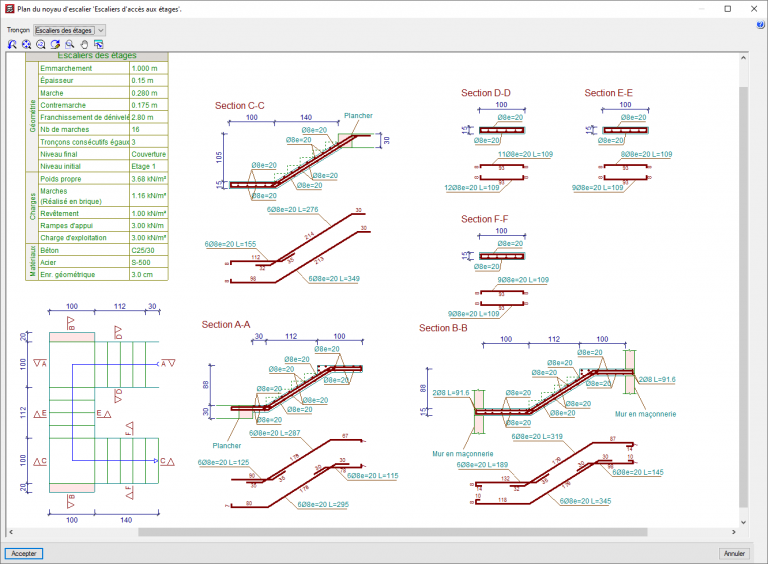Click the application icon in the title bar
This screenshot has width=768, height=564.
click(x=9, y=9)
